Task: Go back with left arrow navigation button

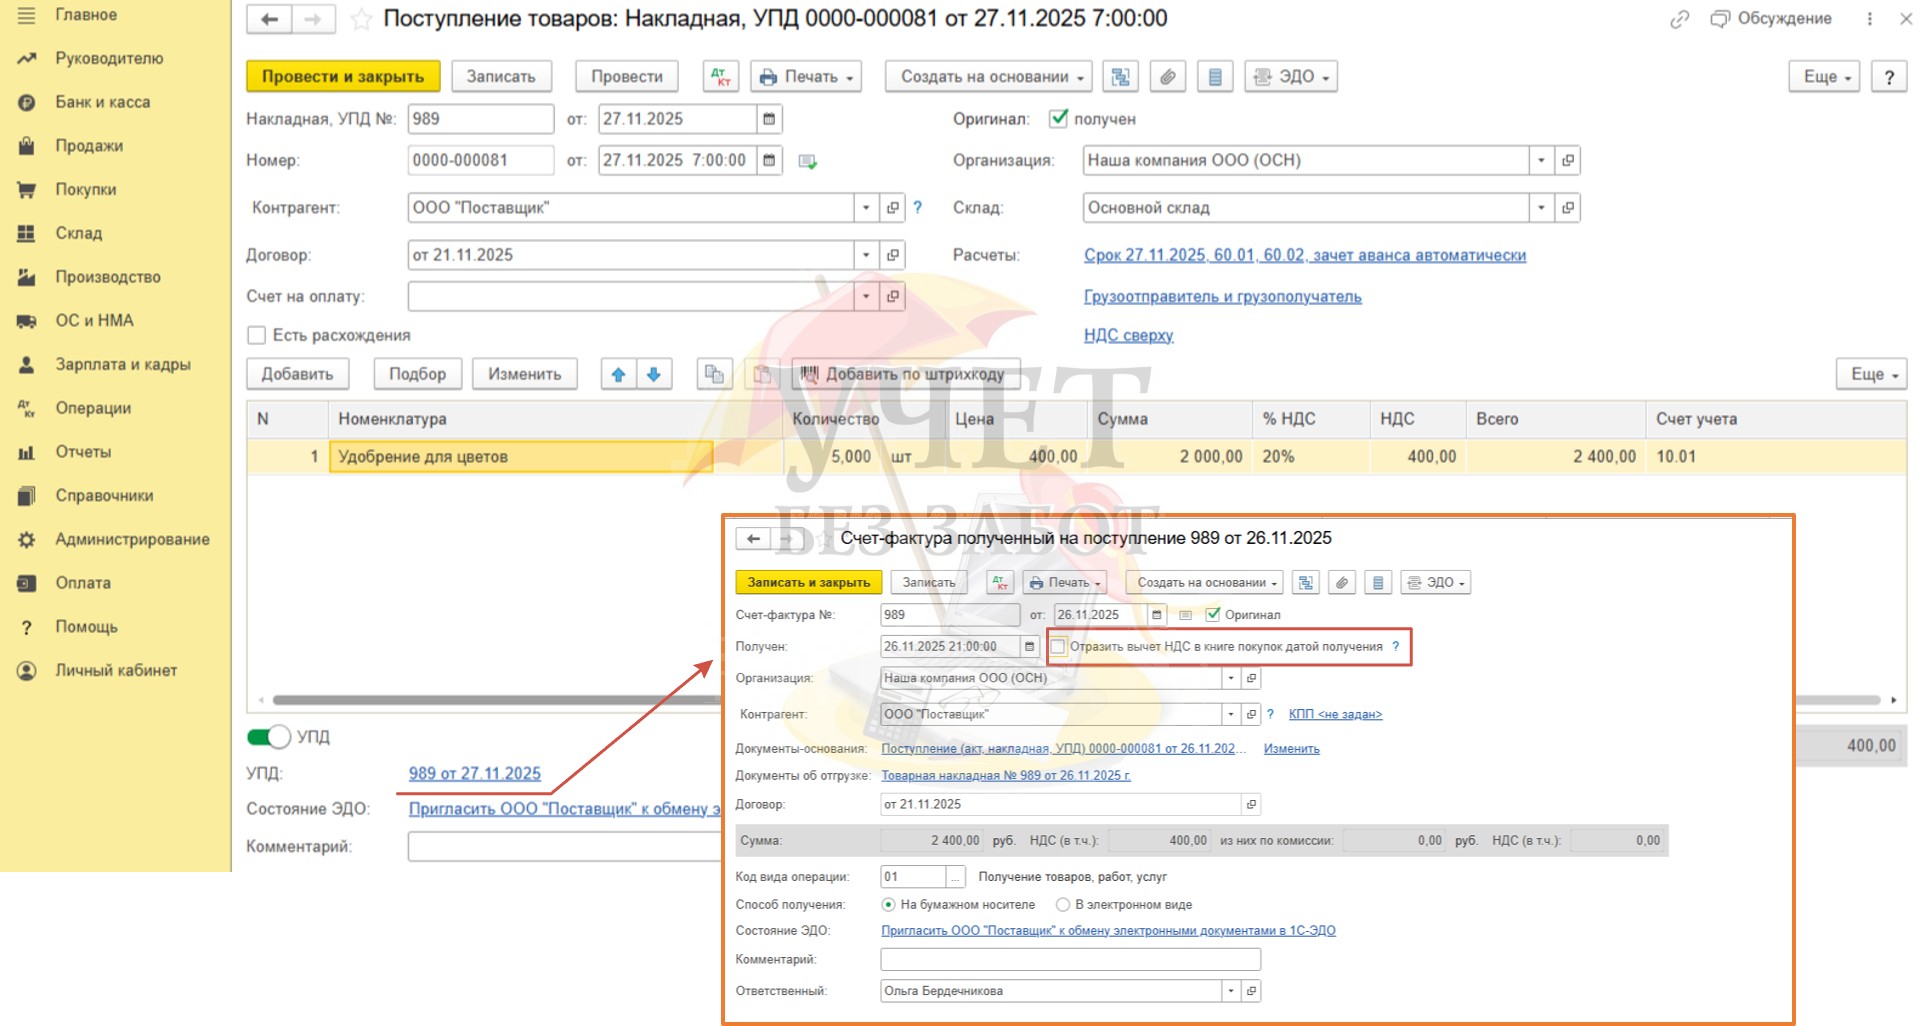Action: [x=269, y=19]
